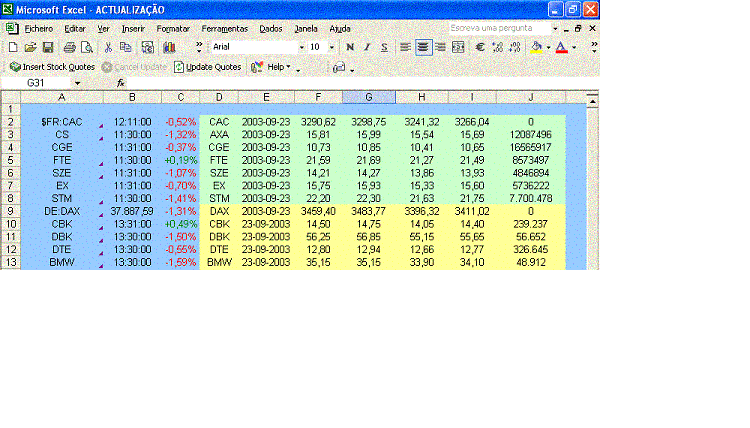The width and height of the screenshot is (750, 428).
Task: Open the Help dropdown in quotes toolbar
Action: pyautogui.click(x=288, y=67)
